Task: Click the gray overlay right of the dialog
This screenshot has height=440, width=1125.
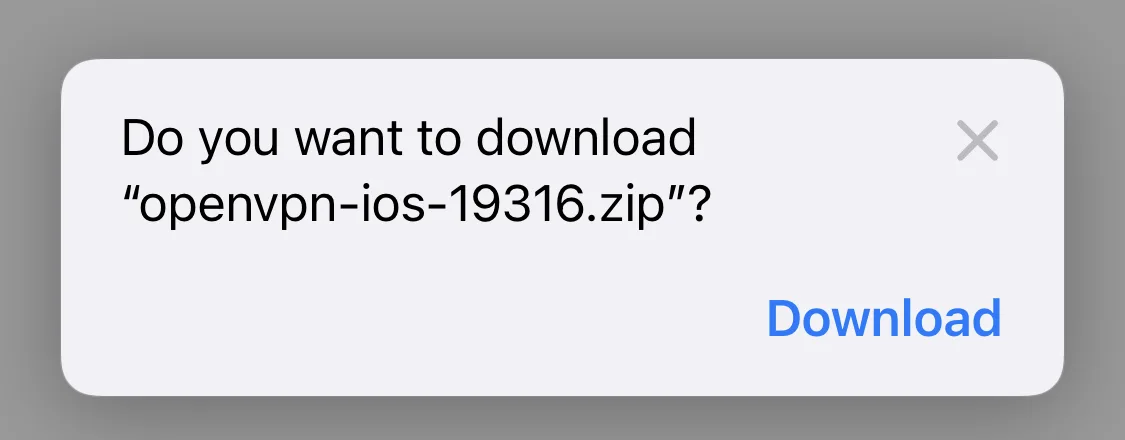Action: pos(1094,227)
